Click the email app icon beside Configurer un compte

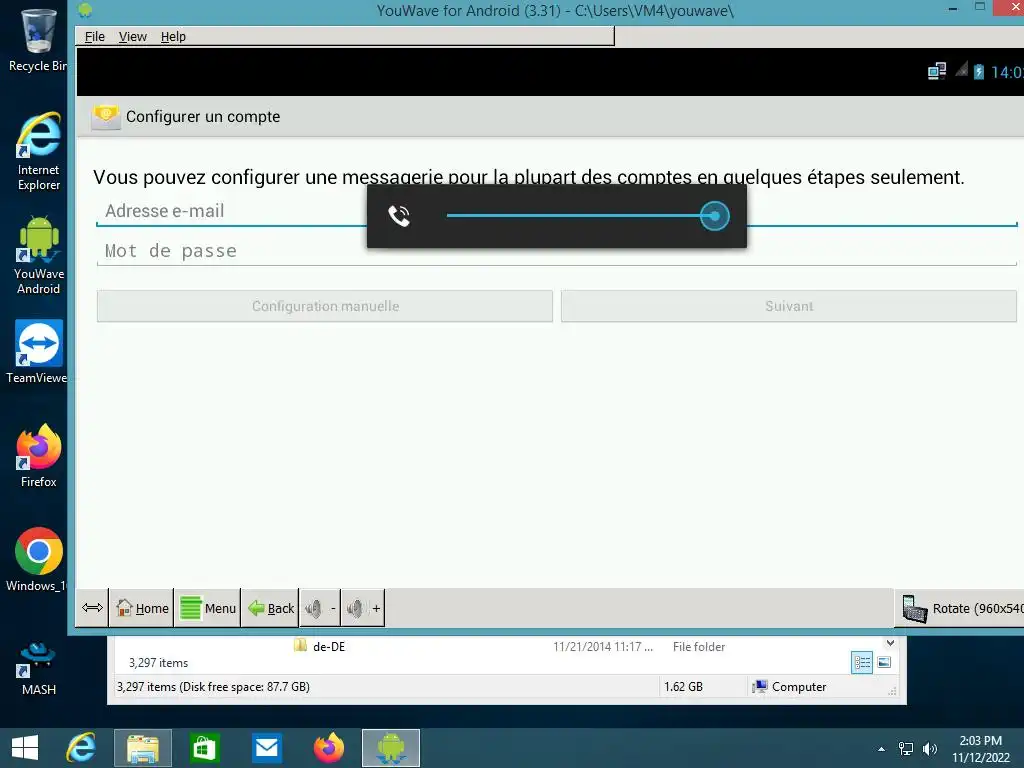[106, 117]
